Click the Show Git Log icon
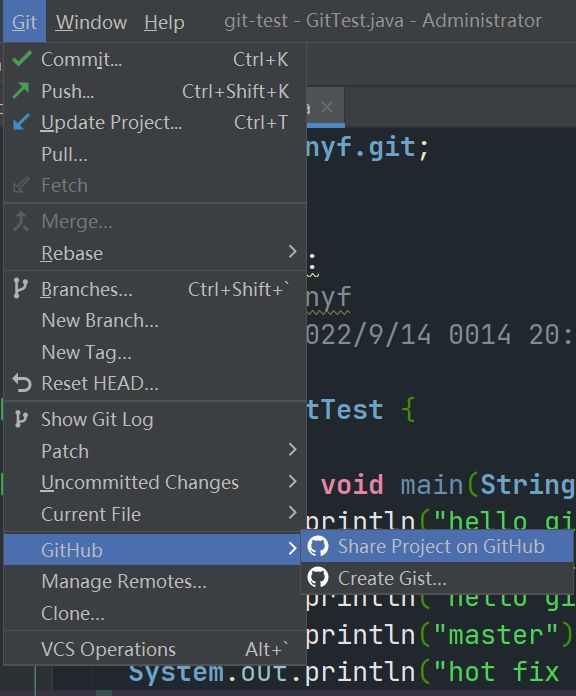The height and width of the screenshot is (696, 576). (21, 419)
